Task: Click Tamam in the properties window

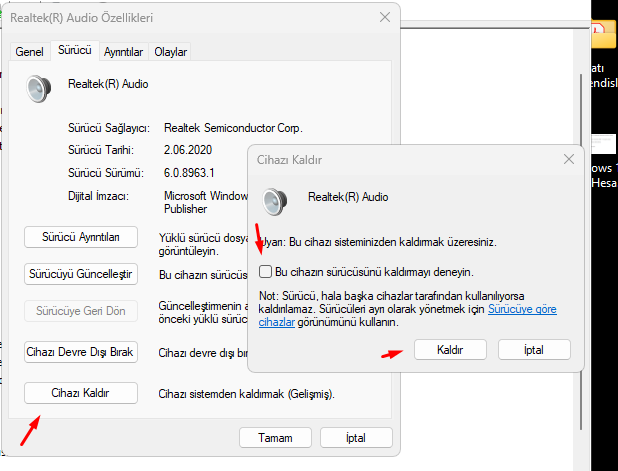Action: coord(275,438)
